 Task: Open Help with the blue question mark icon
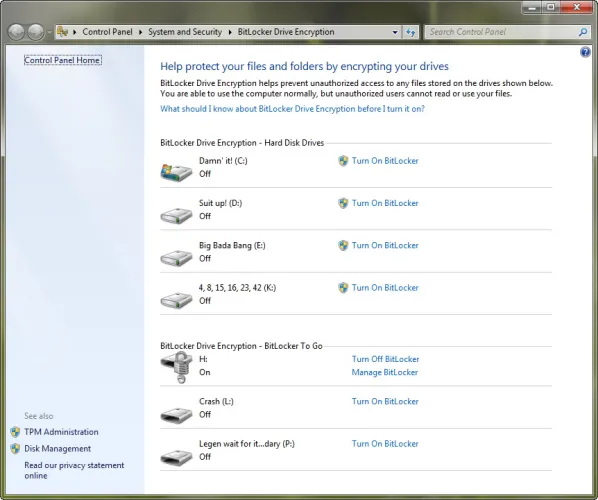coord(585,52)
